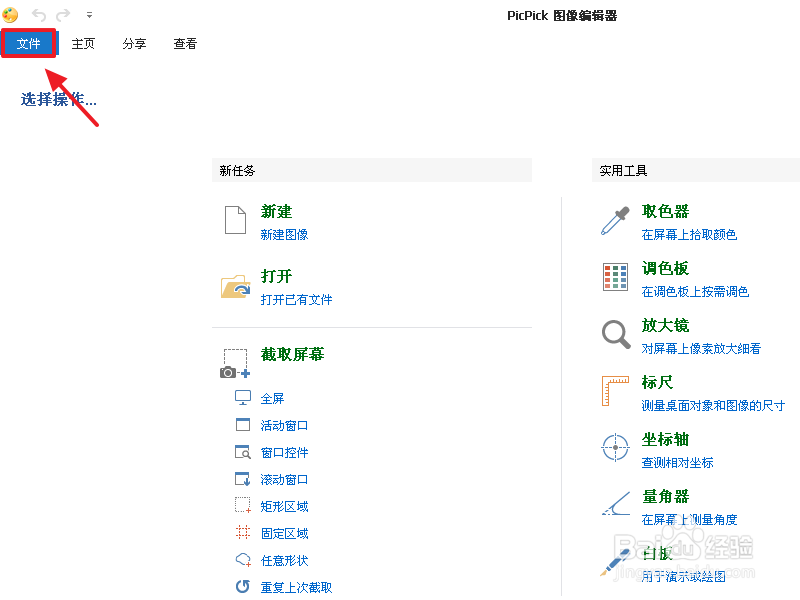The height and width of the screenshot is (600, 800).
Task: Launch the Magnifier glass icon
Action: [615, 334]
